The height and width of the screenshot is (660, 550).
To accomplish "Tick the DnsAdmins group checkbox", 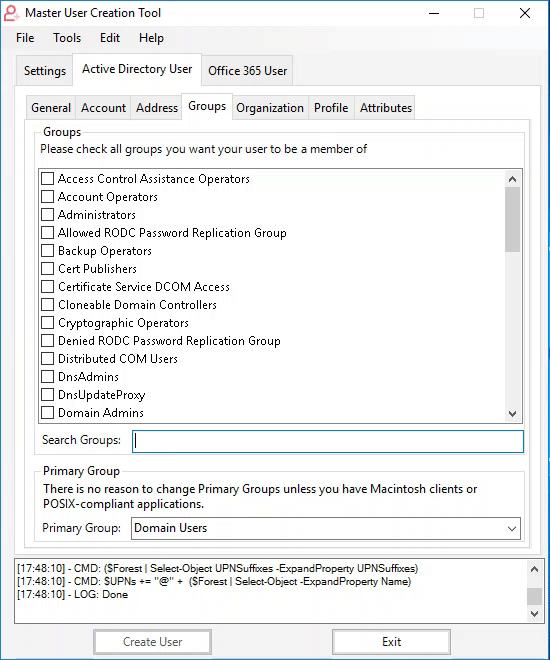I will [48, 376].
